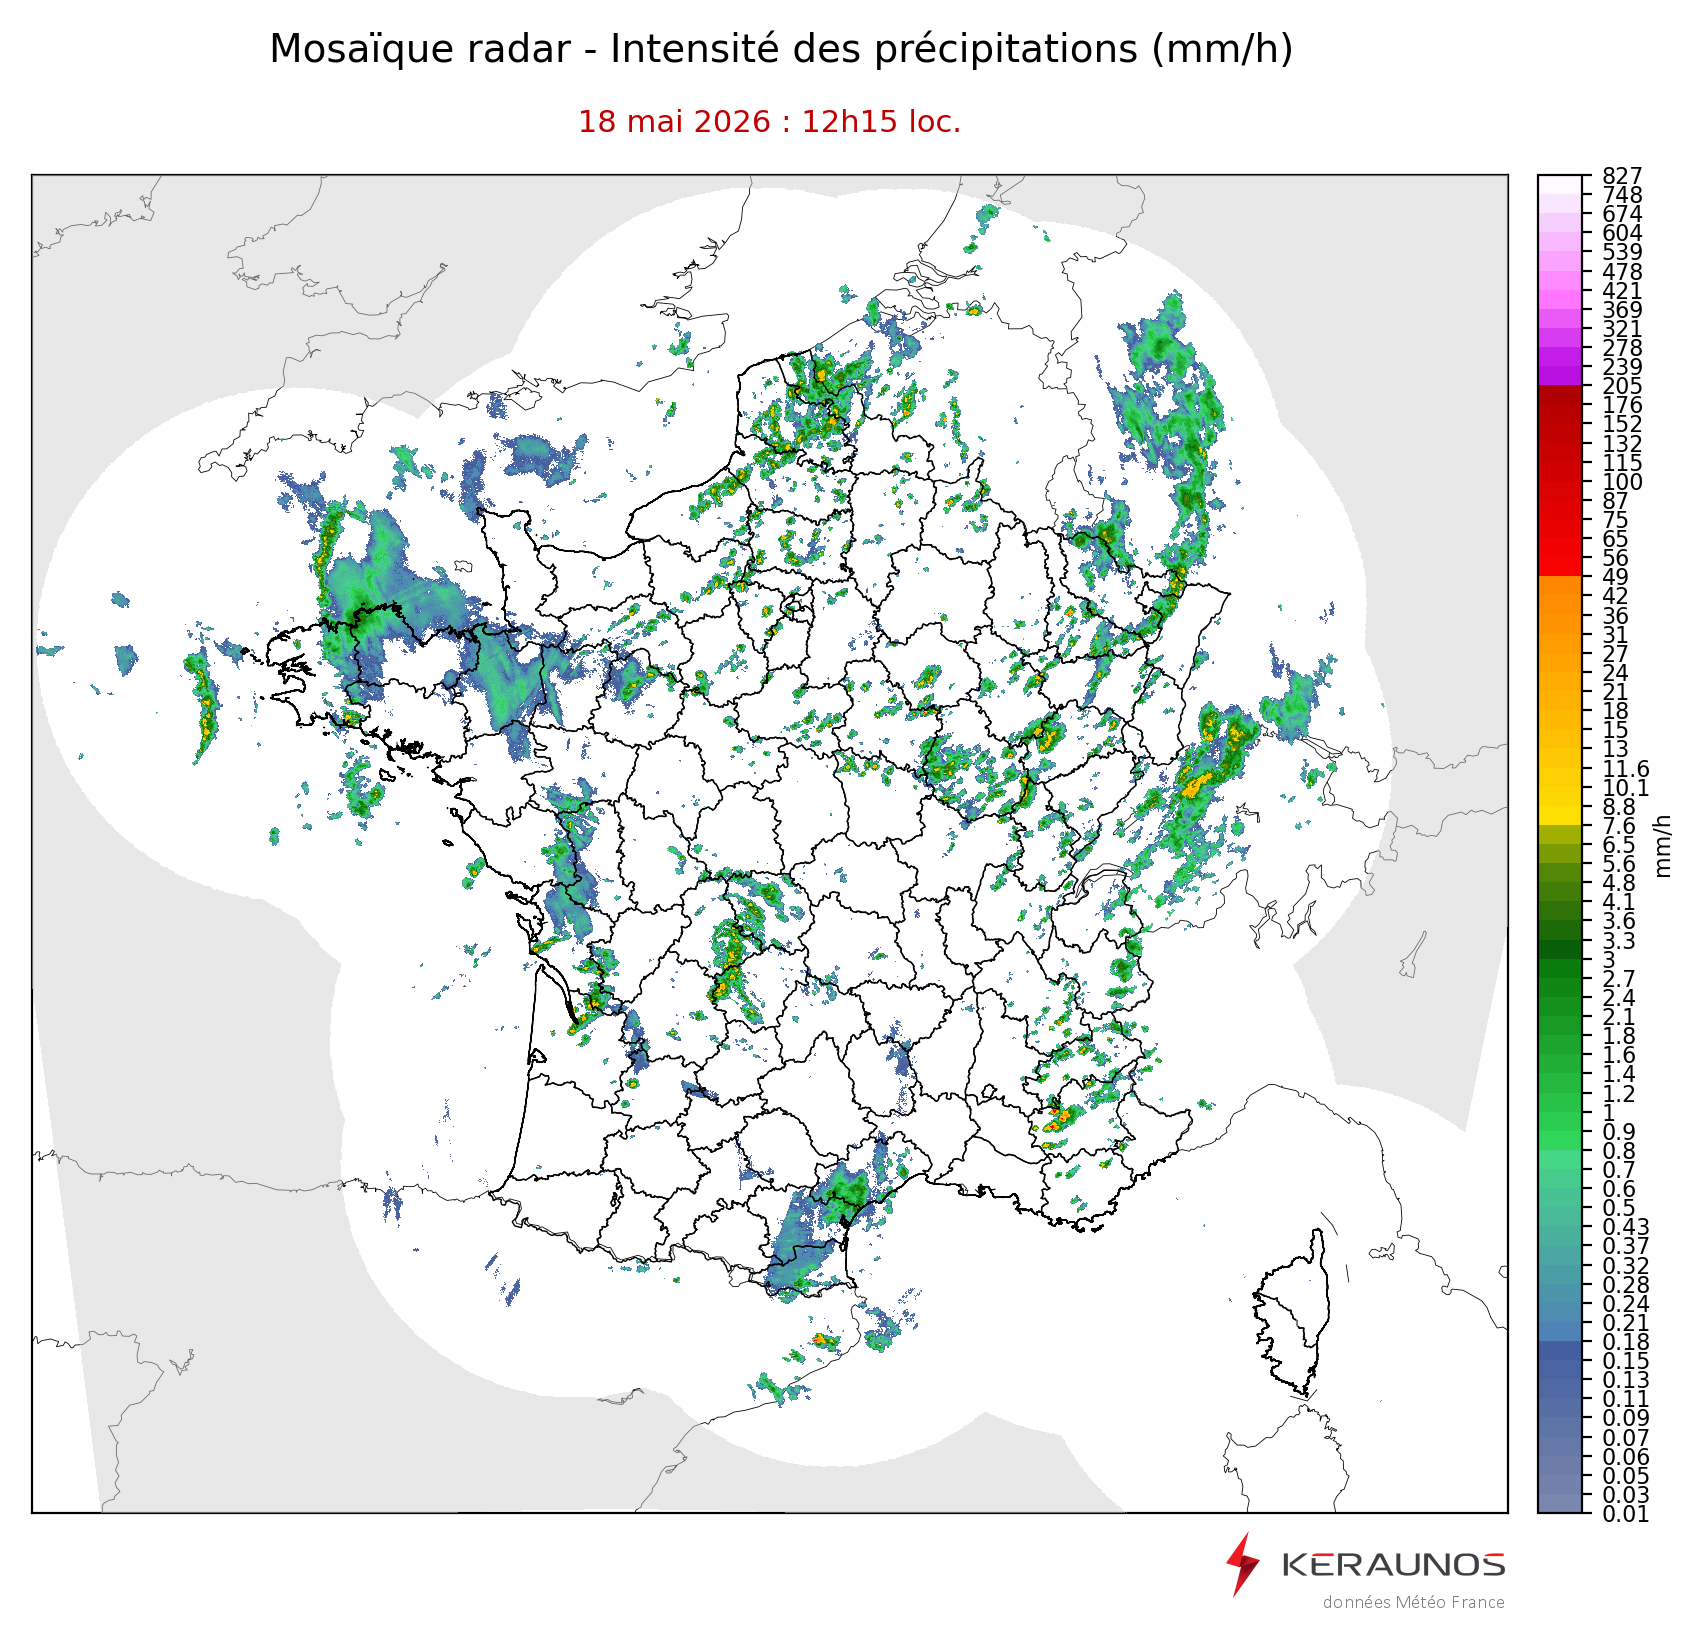Click the white top band of color scale
Screen dimensions: 1702x1638
pos(1560,185)
